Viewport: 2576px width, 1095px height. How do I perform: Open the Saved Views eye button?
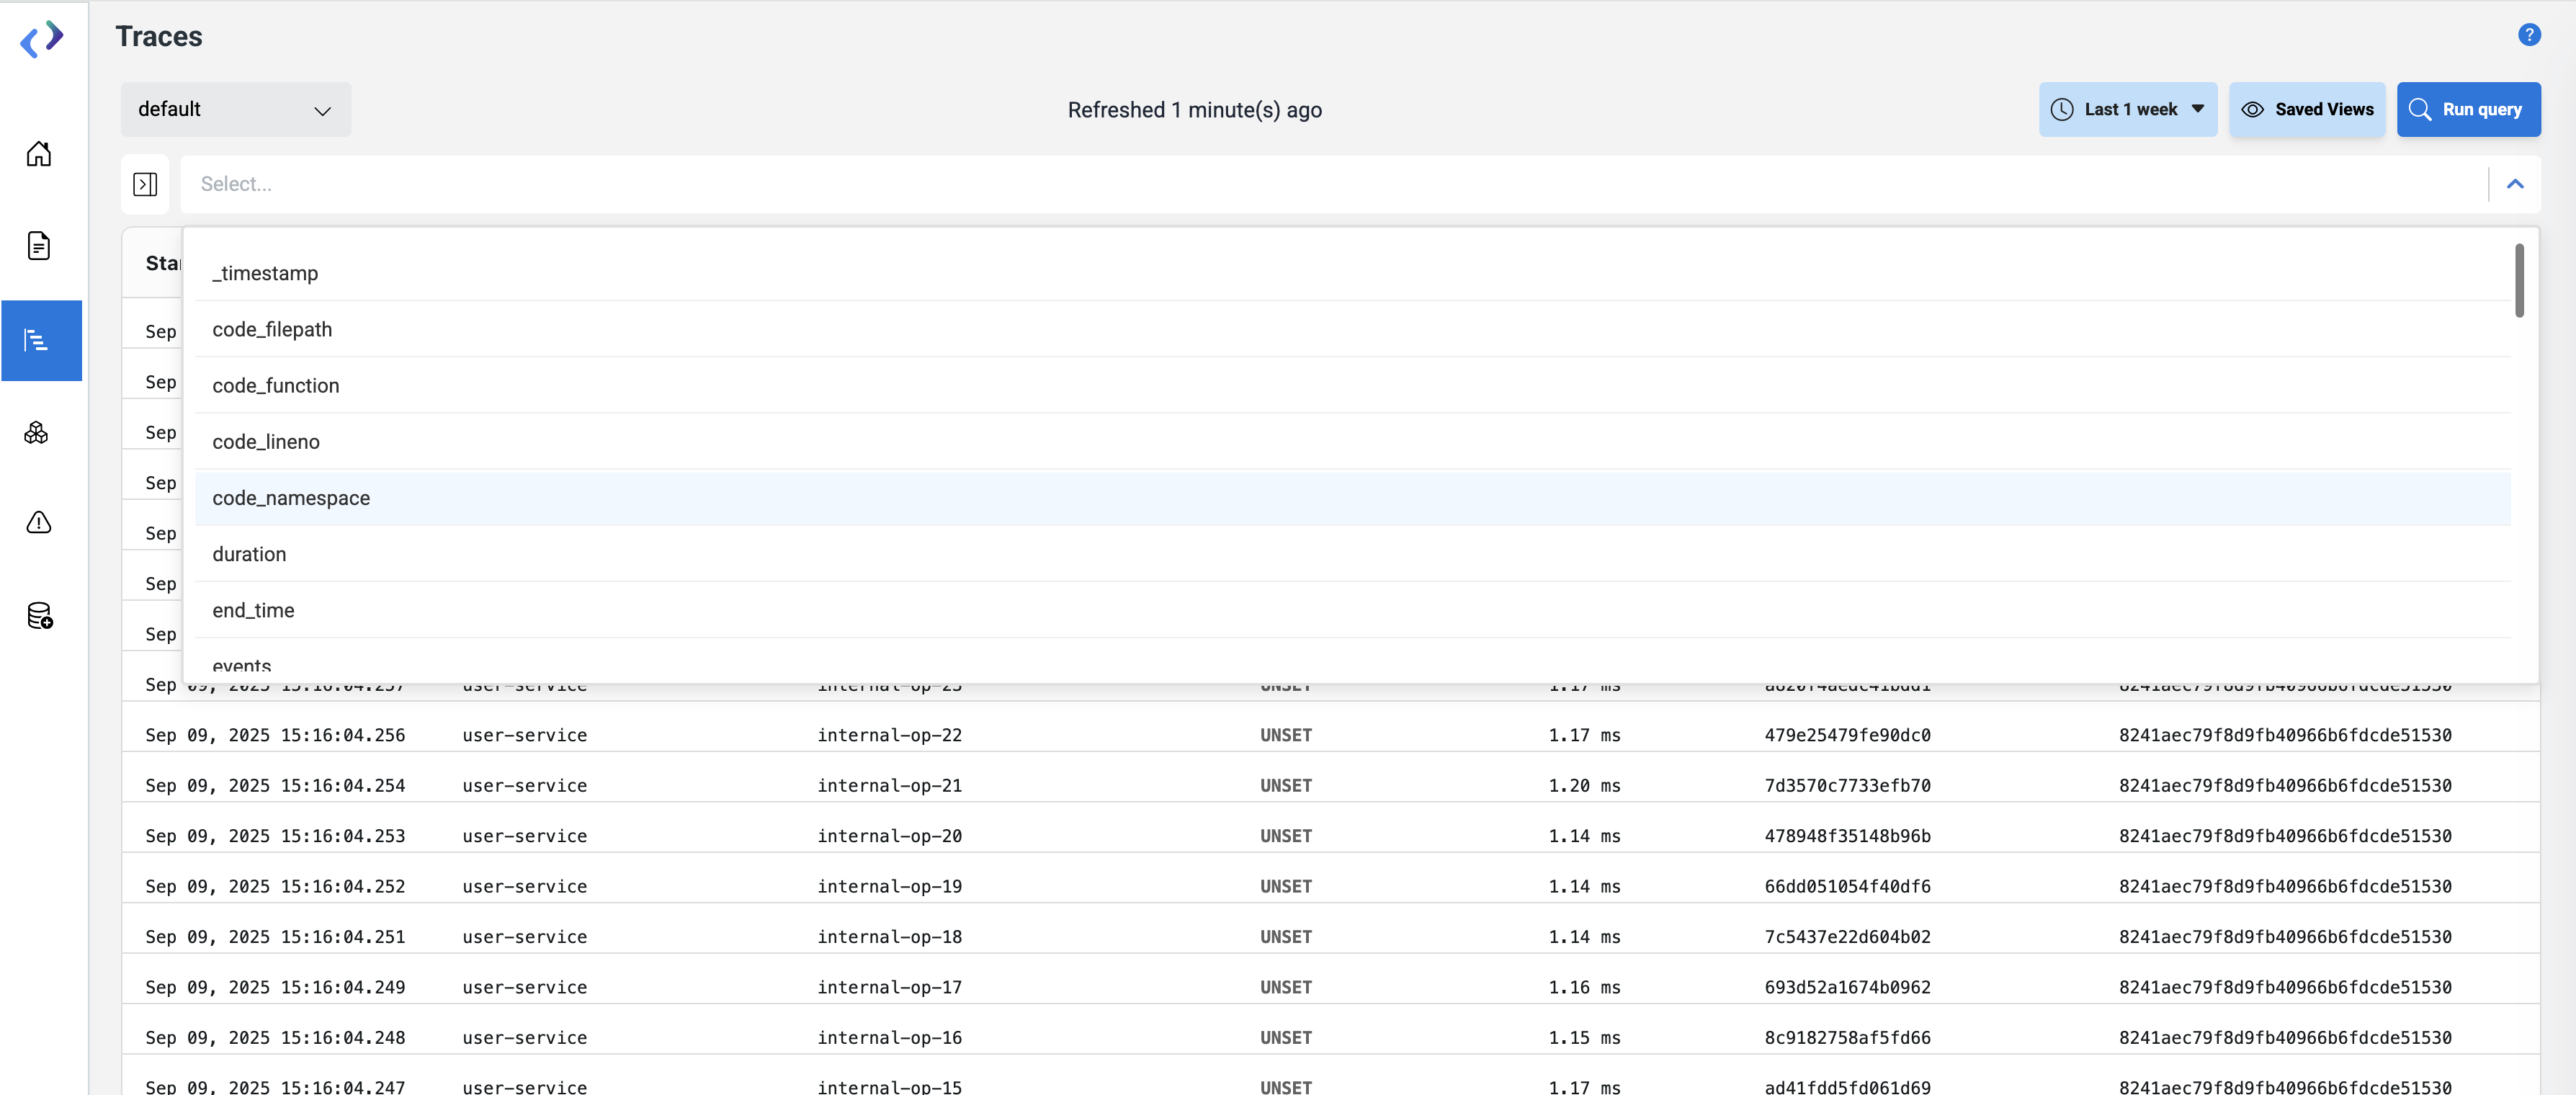pos(2306,110)
